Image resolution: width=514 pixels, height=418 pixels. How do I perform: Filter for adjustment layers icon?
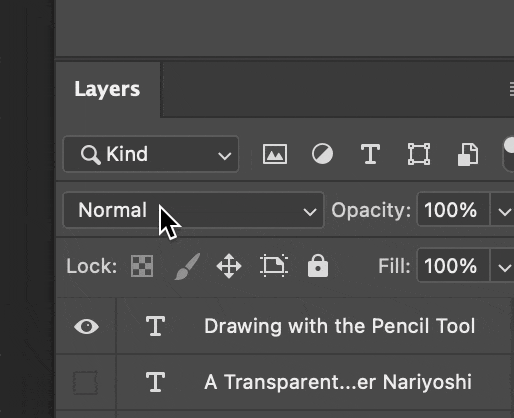(x=322, y=154)
